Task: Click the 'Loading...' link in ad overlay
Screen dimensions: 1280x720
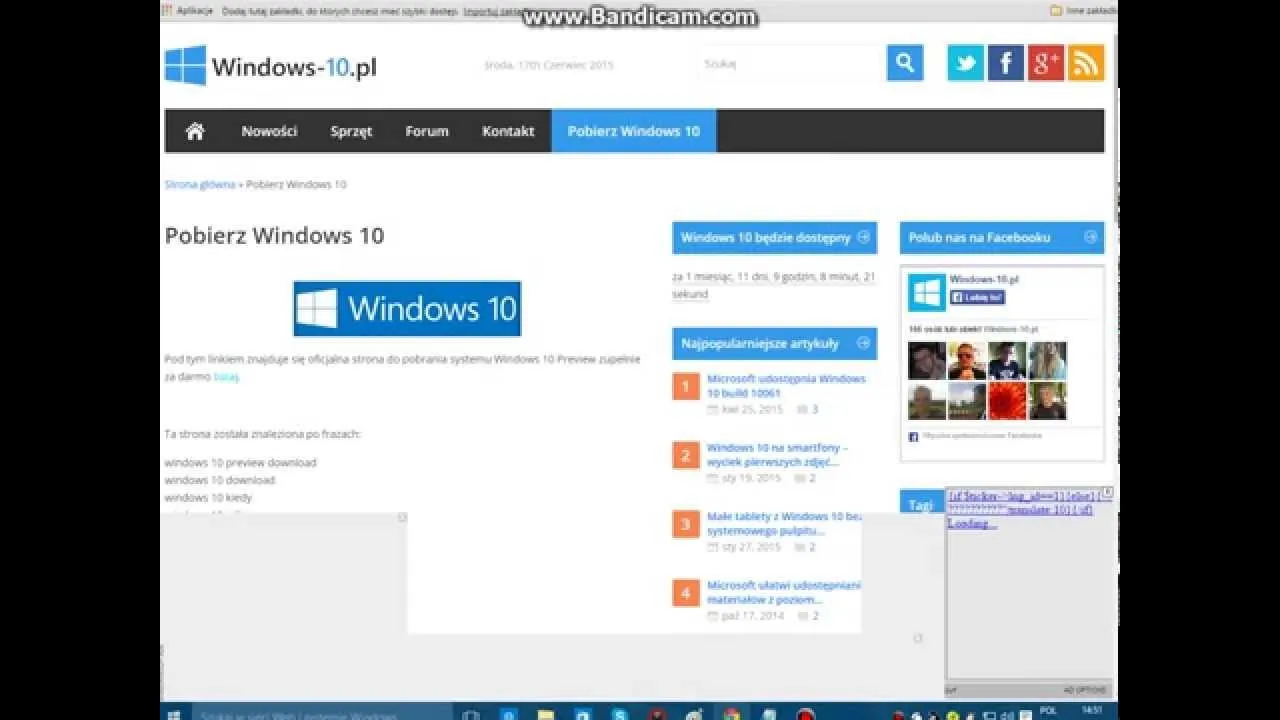Action: [x=972, y=523]
